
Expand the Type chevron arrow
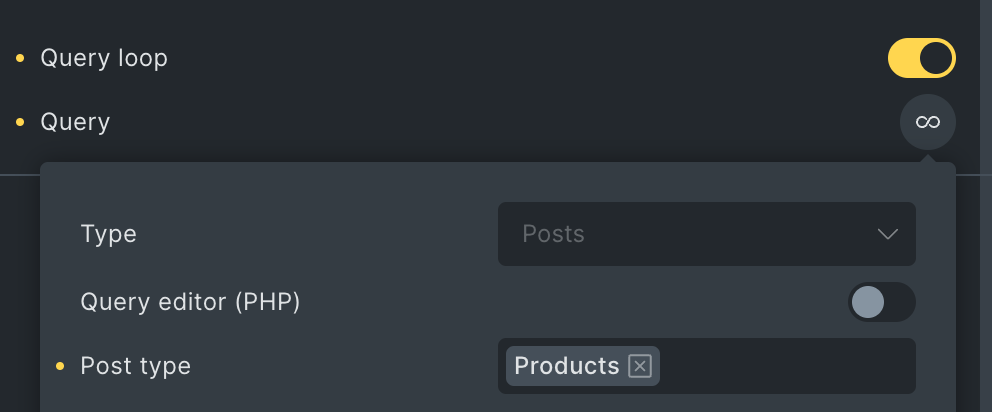pos(888,234)
